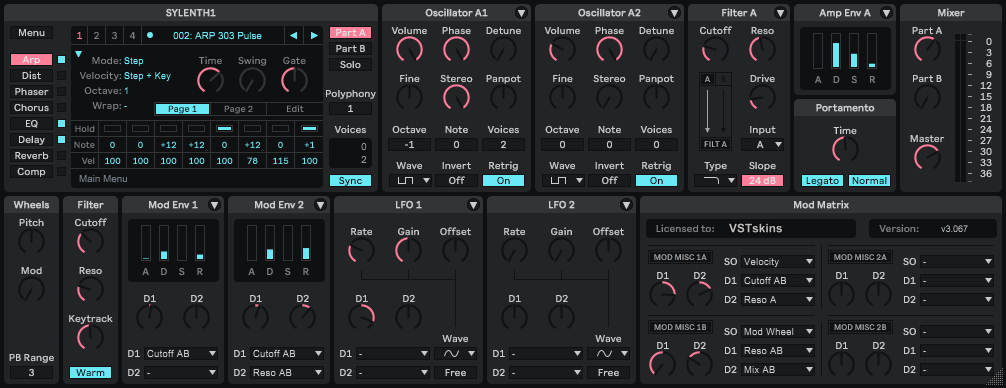This screenshot has height=388, width=1006.
Task: Click the Solo button
Action: pyautogui.click(x=350, y=65)
